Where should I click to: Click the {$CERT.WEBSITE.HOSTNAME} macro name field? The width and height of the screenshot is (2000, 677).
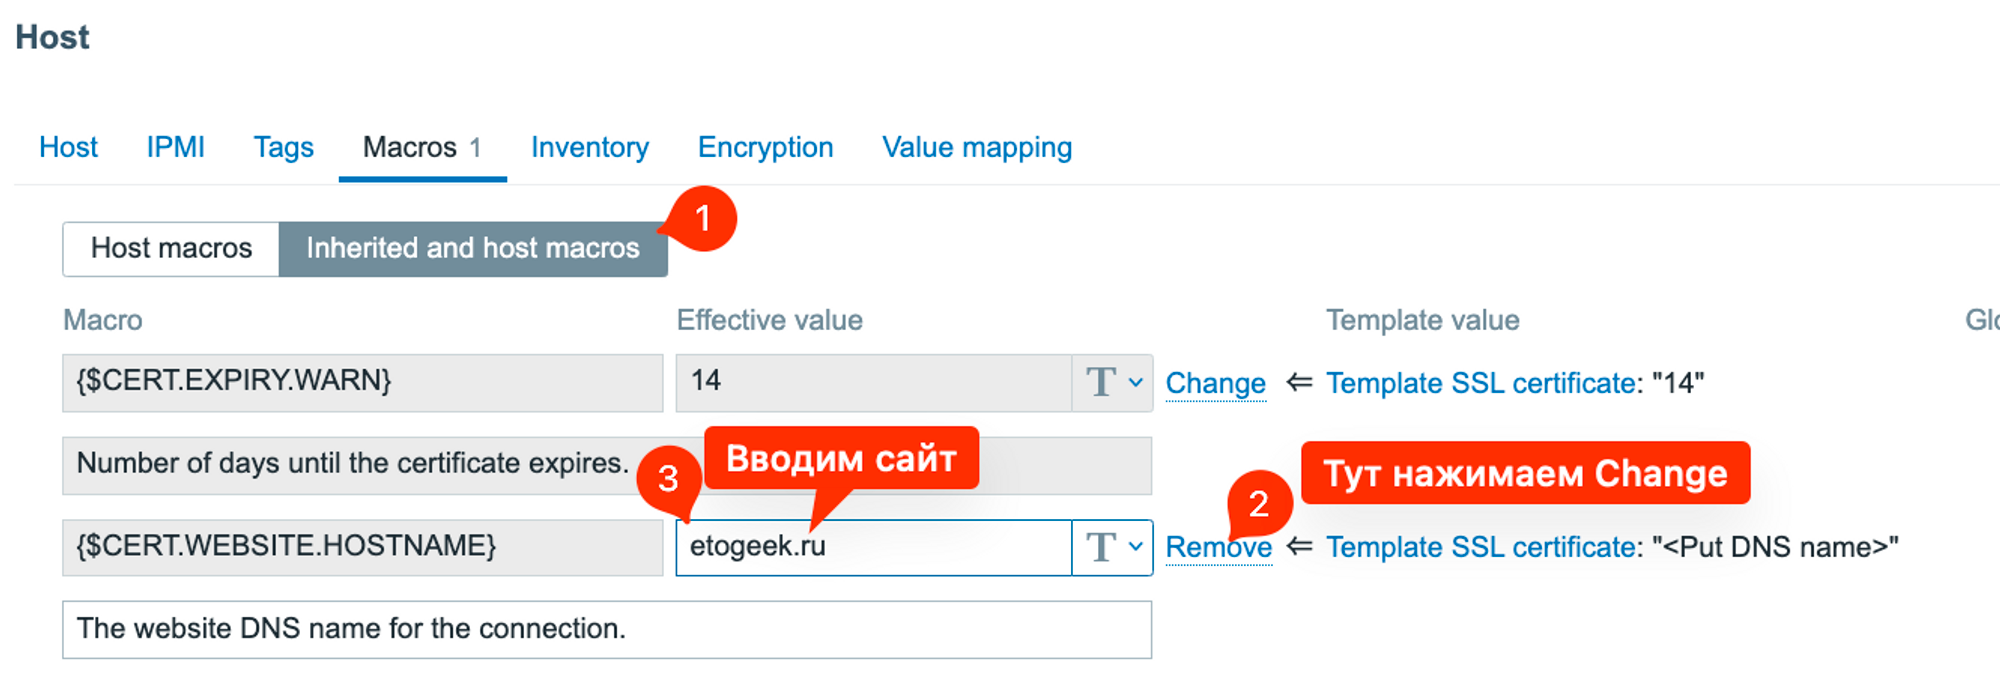click(362, 547)
